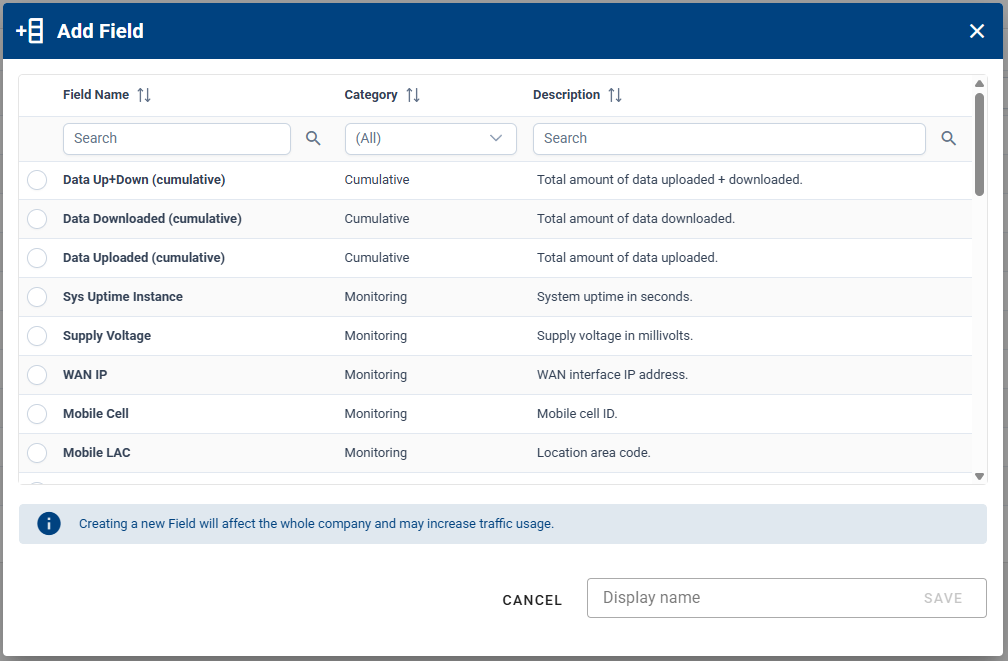Viewport: 1008px width, 661px height.
Task: Click the scroll up arrow of the list
Action: (x=979, y=84)
